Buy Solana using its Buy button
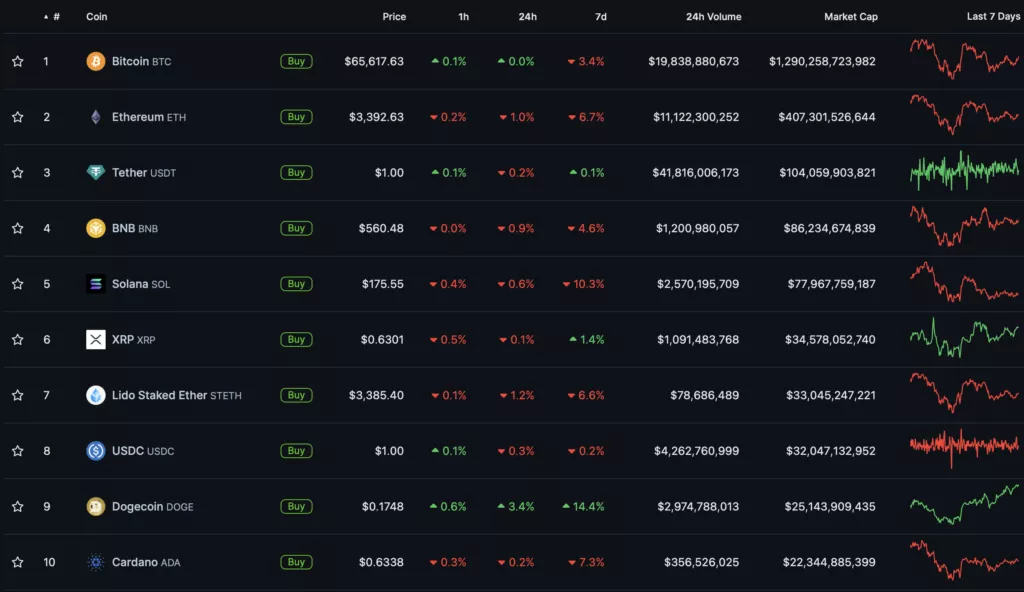The image size is (1024, 592). tap(296, 284)
